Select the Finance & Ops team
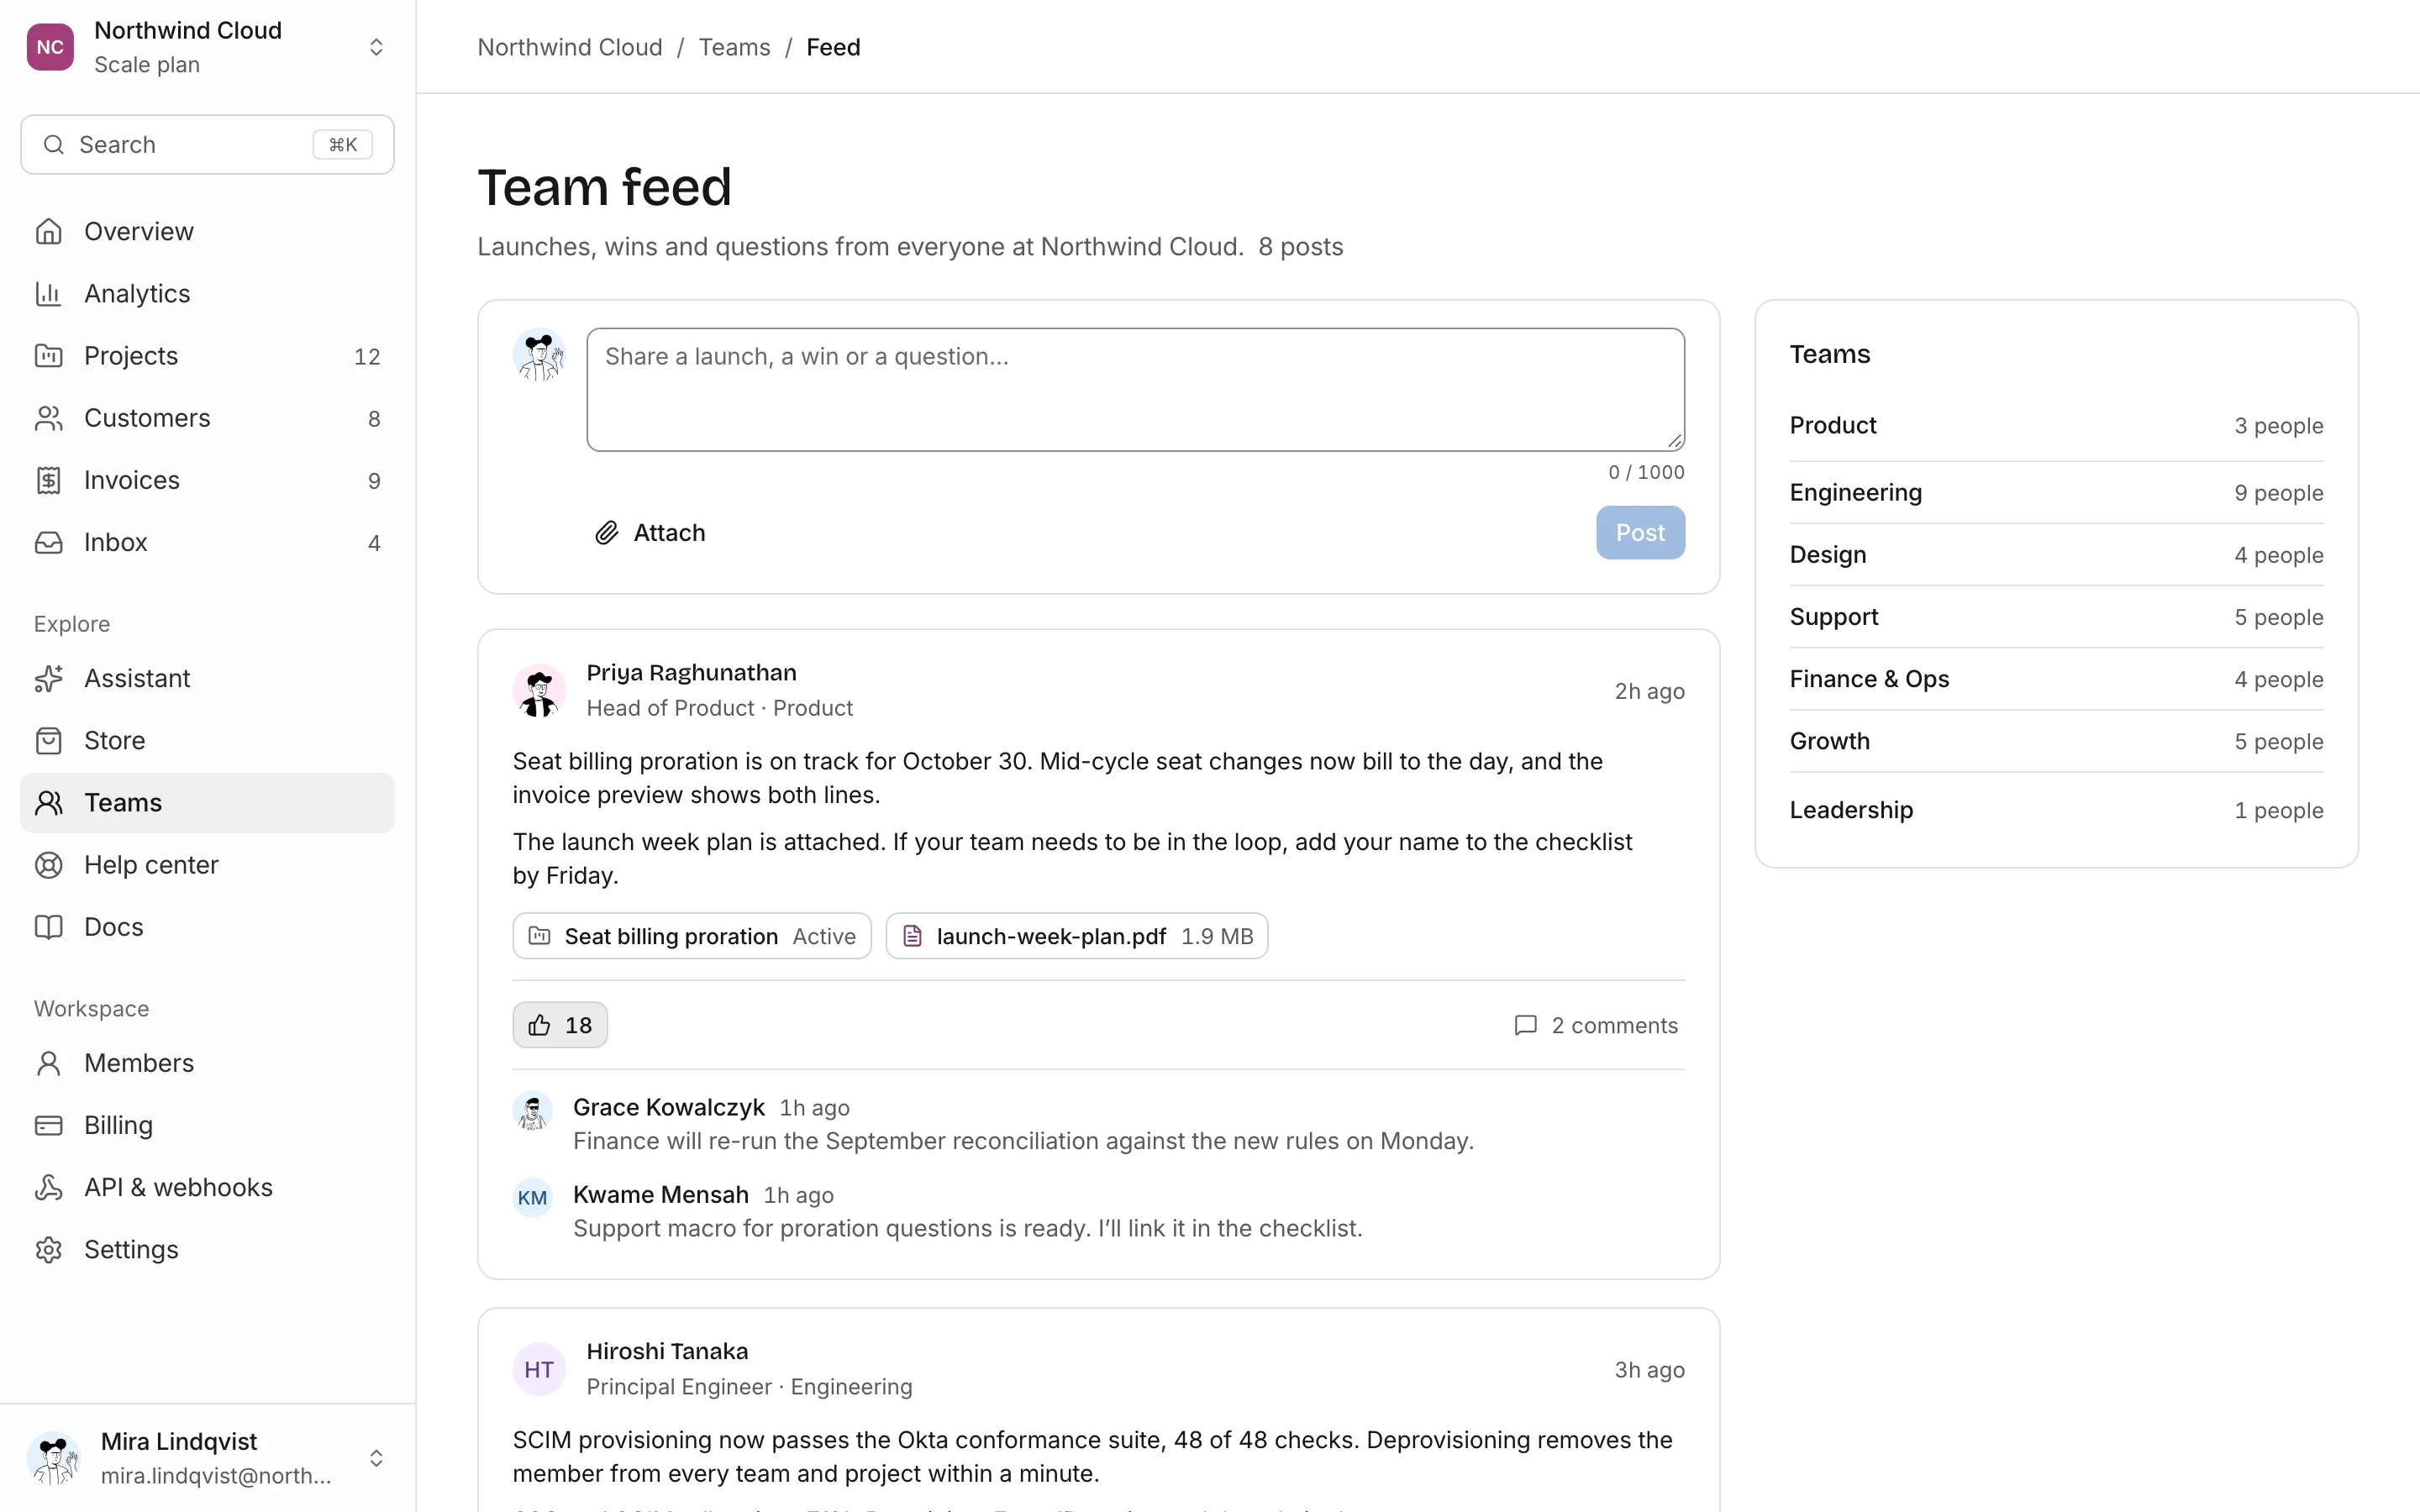Image resolution: width=2420 pixels, height=1512 pixels. 2056,679
